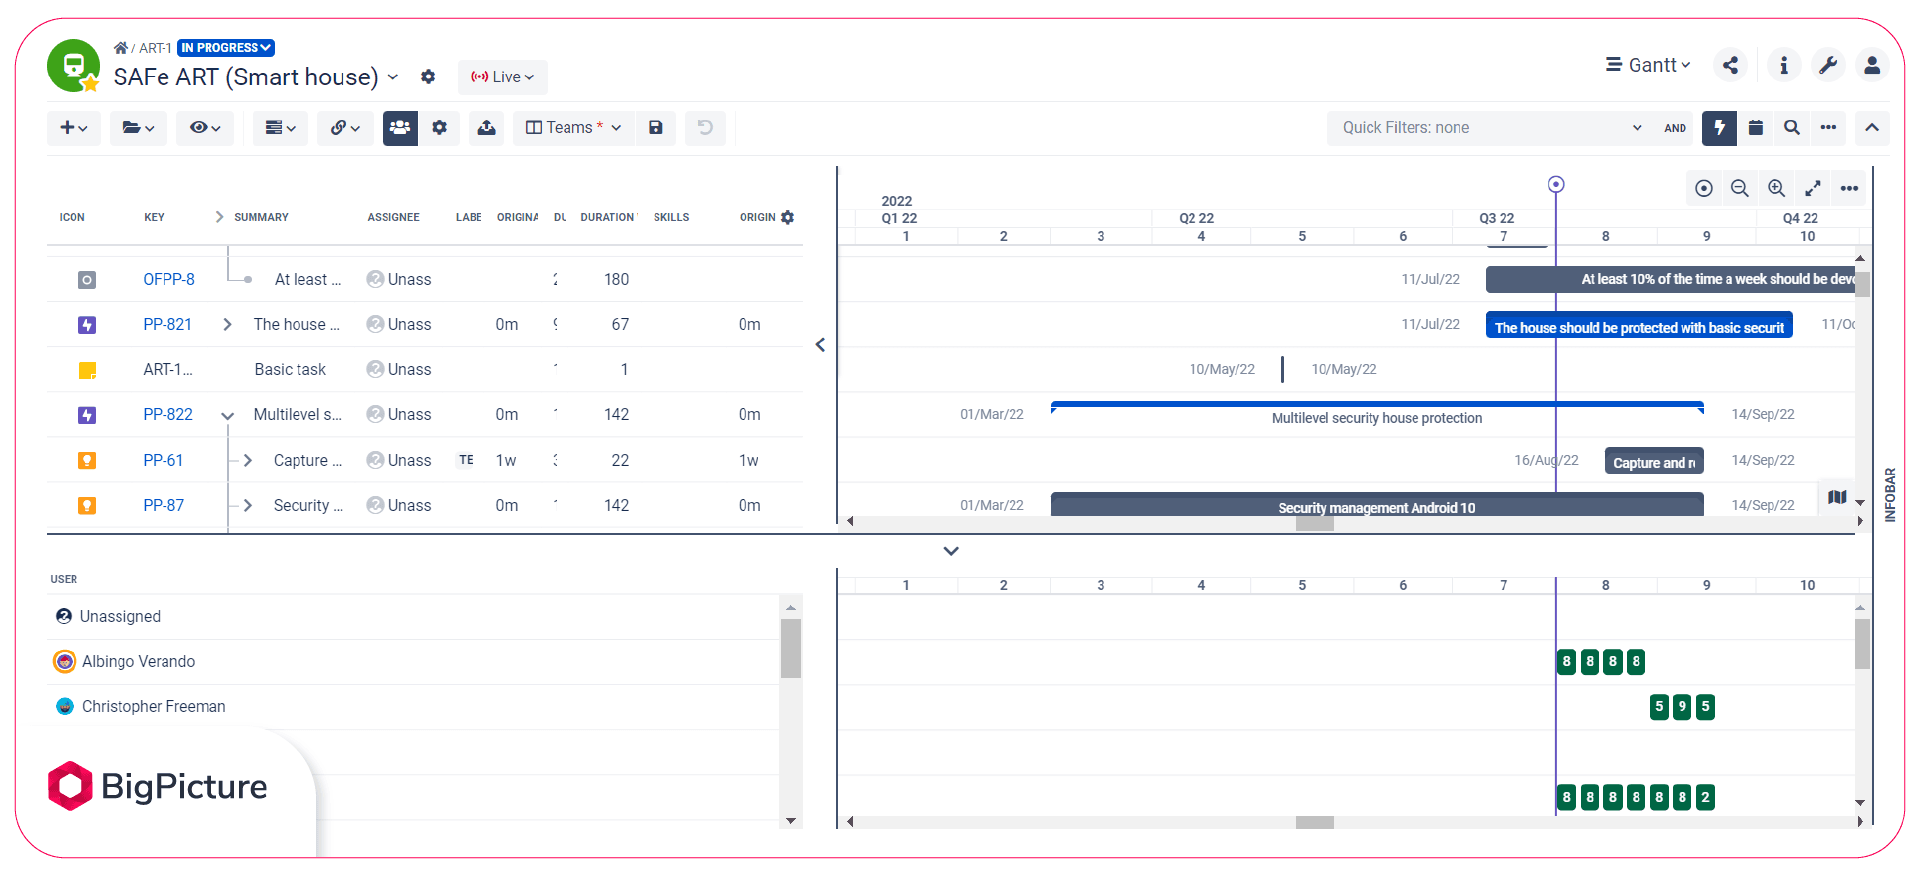Open the folder data menu
The height and width of the screenshot is (880, 1920).
click(138, 128)
